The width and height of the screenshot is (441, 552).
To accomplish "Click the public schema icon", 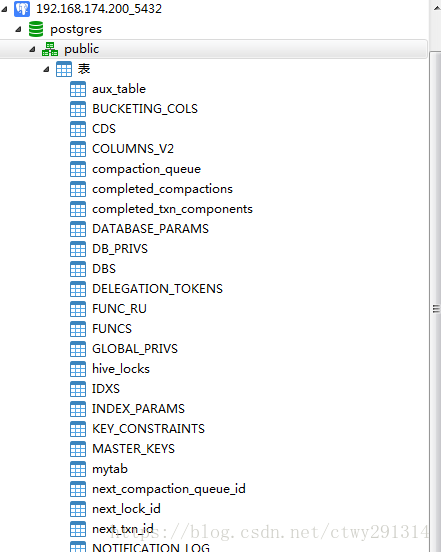I will (50, 49).
